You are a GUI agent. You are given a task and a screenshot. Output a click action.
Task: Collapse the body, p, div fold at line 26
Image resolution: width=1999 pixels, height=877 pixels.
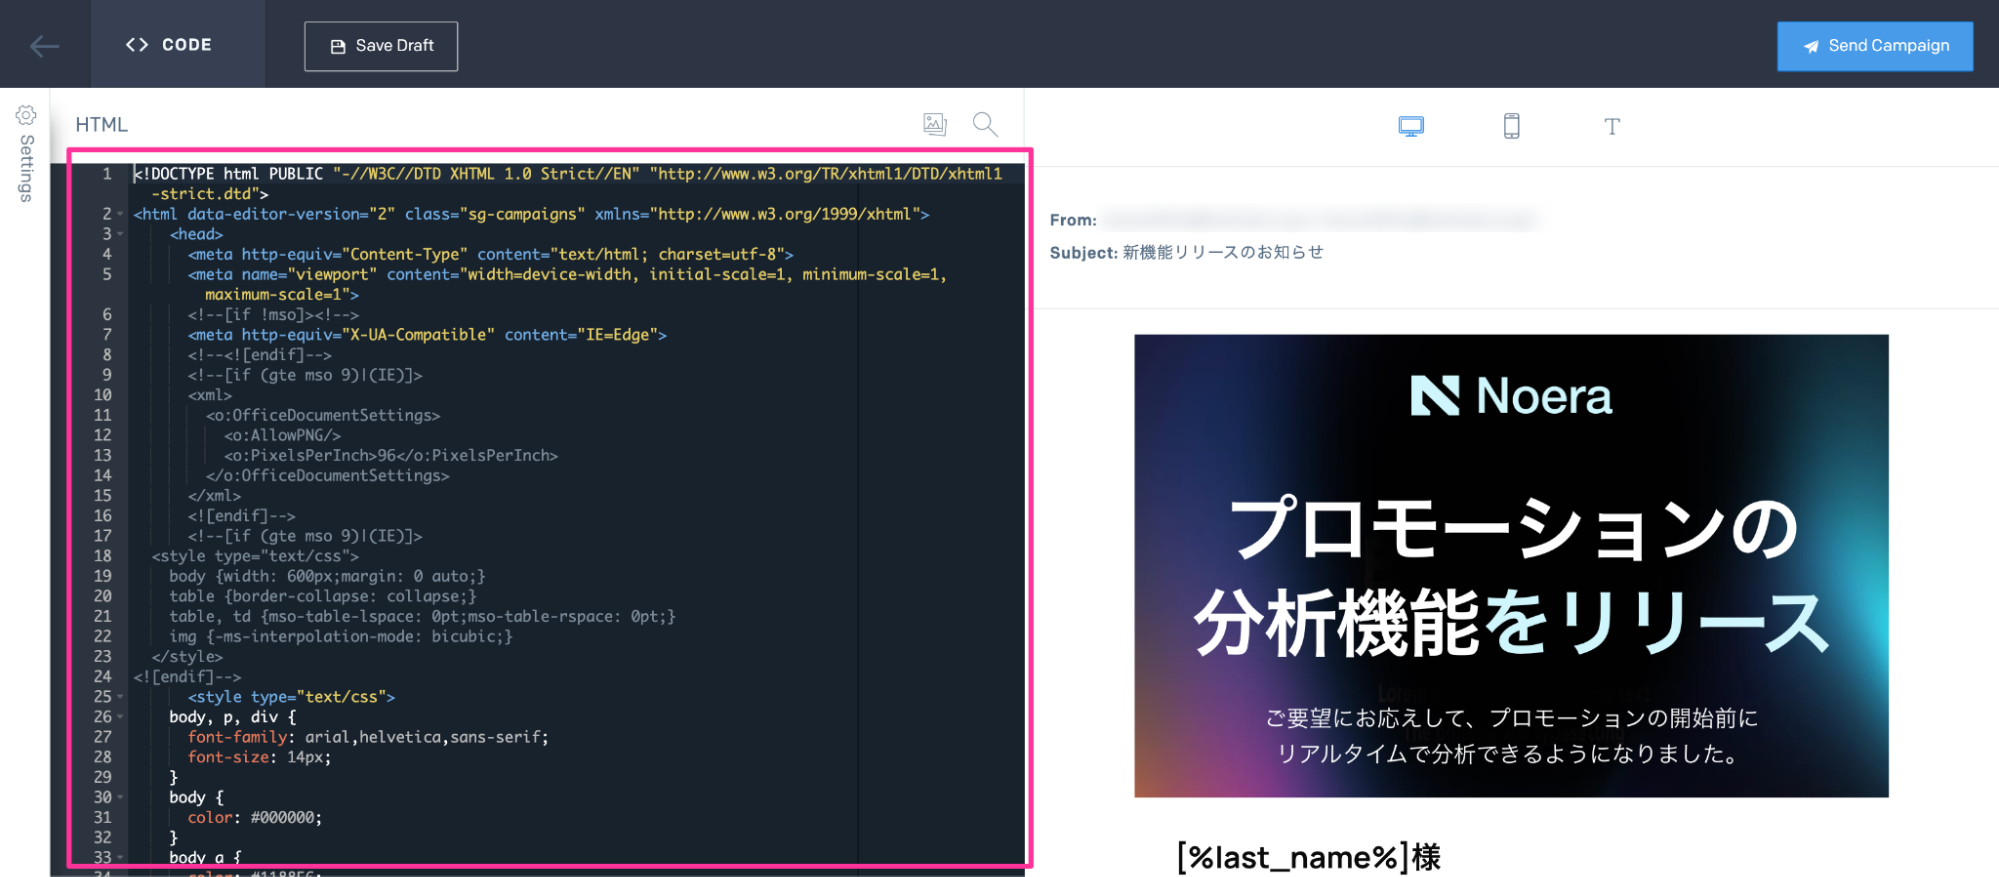pyautogui.click(x=120, y=717)
